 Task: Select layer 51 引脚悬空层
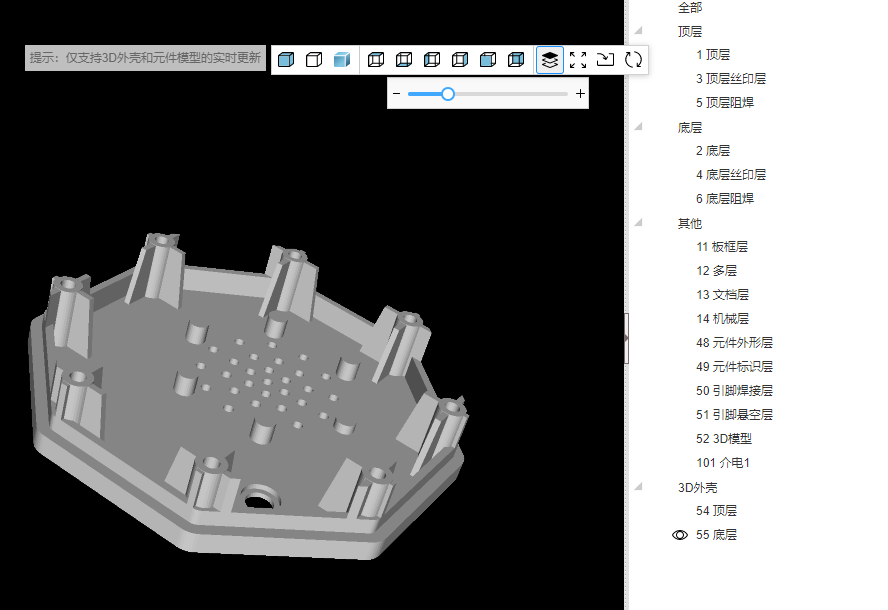tap(734, 415)
